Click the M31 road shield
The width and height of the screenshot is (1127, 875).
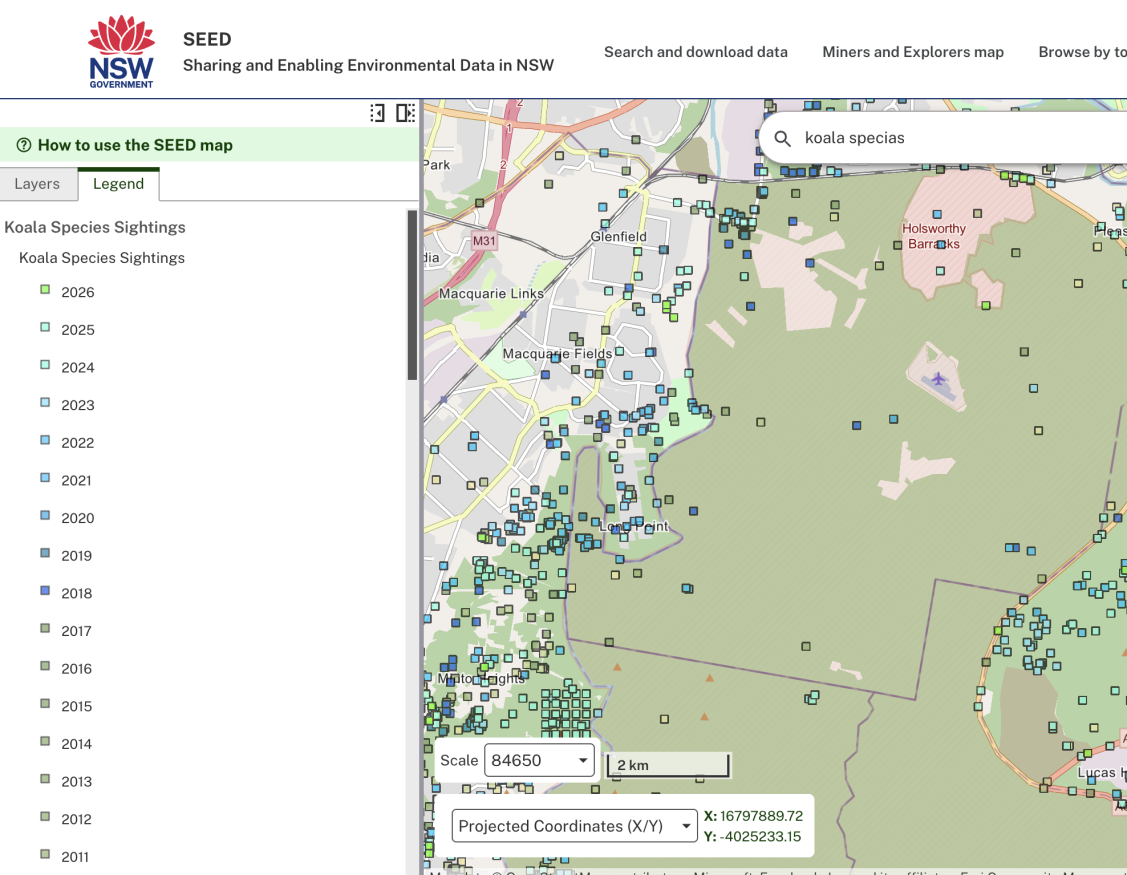pos(484,241)
